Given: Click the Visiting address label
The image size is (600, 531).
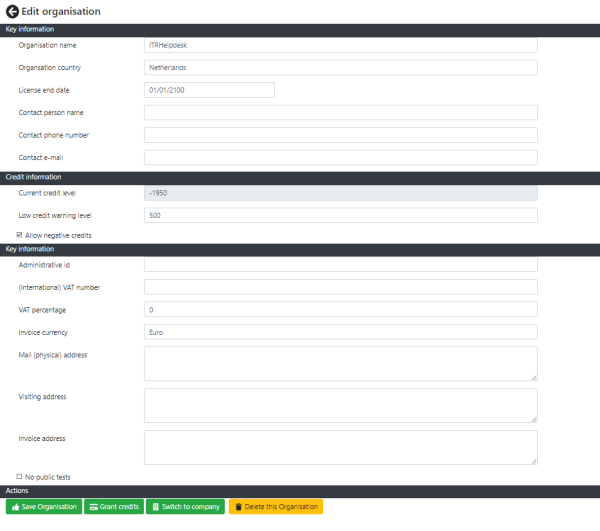Looking at the screenshot, I should point(42,397).
